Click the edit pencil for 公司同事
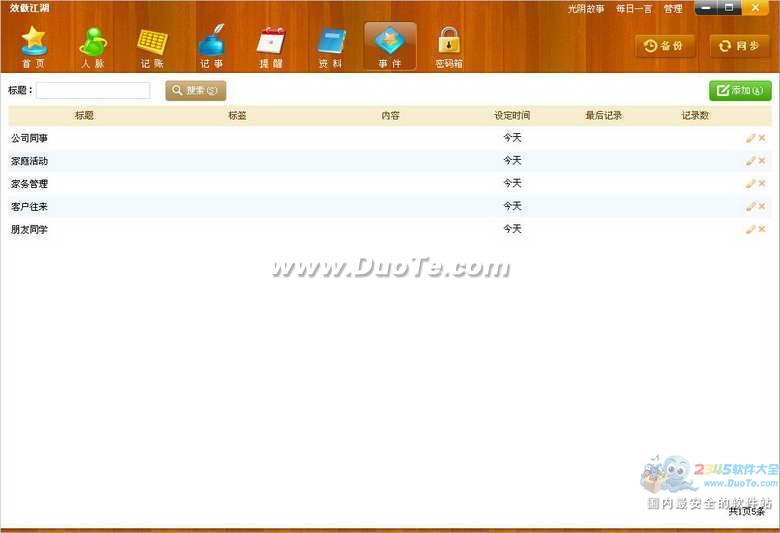The image size is (780, 533). (x=750, y=138)
